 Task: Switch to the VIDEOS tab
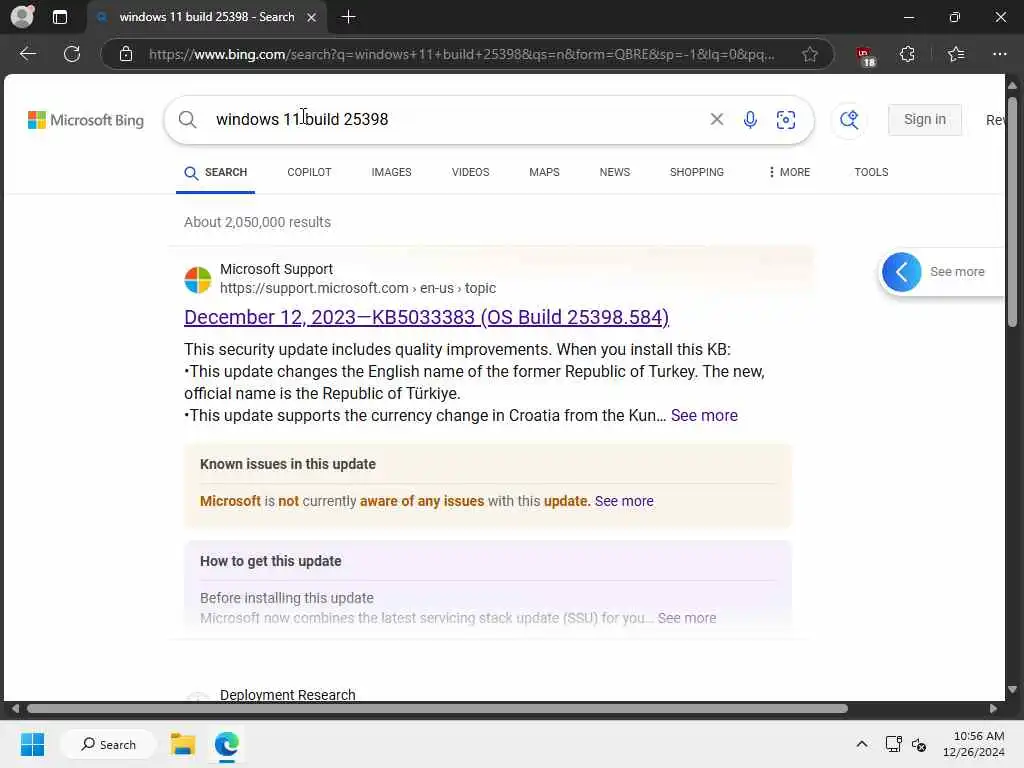[470, 172]
